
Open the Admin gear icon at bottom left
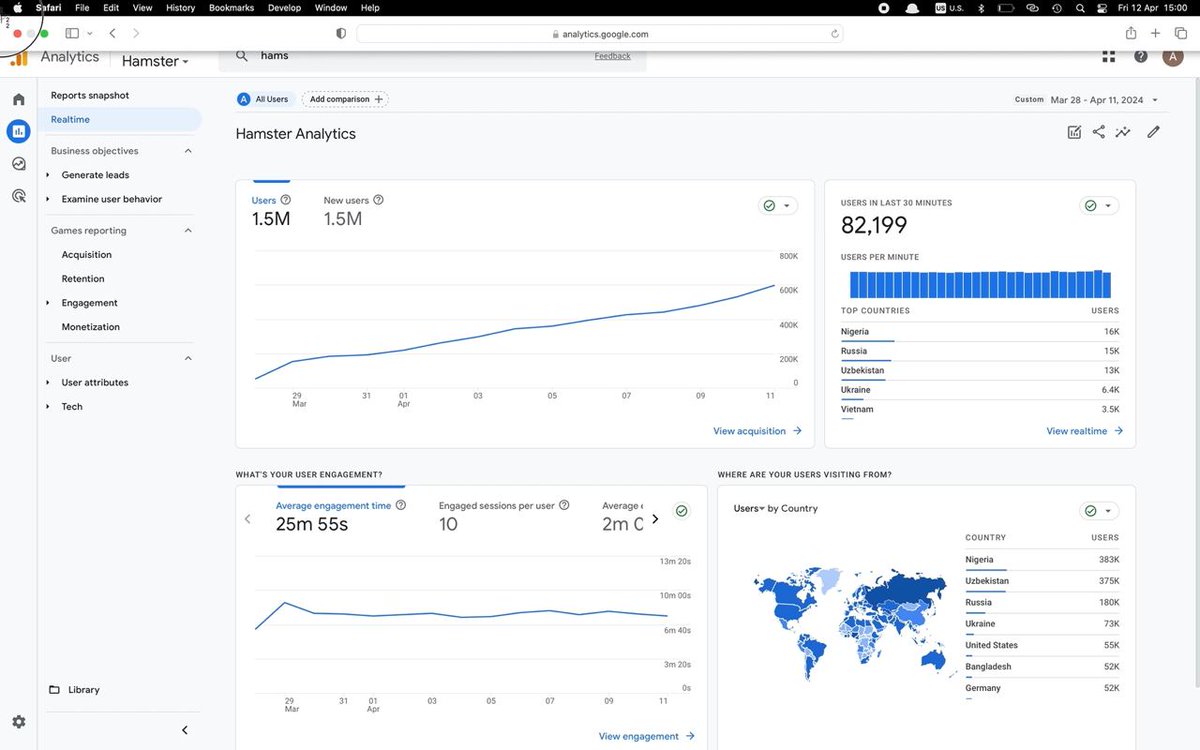point(18,722)
